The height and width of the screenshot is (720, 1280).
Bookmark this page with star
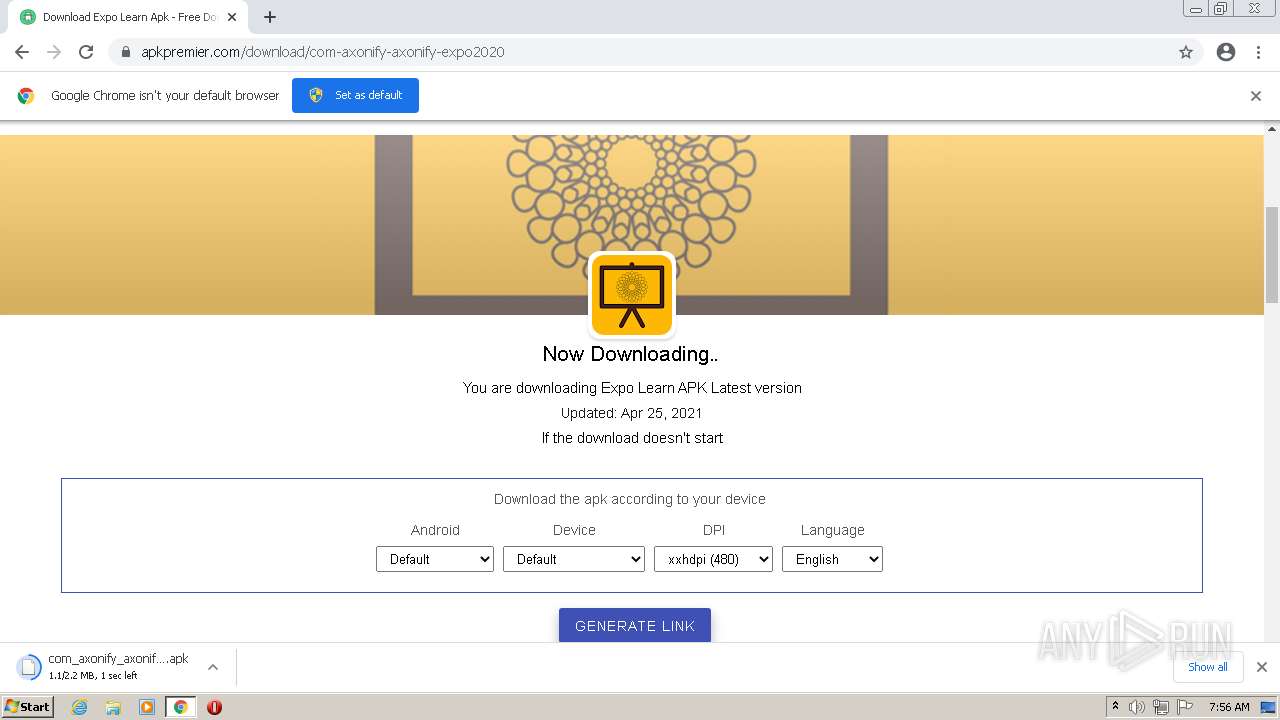click(1186, 52)
